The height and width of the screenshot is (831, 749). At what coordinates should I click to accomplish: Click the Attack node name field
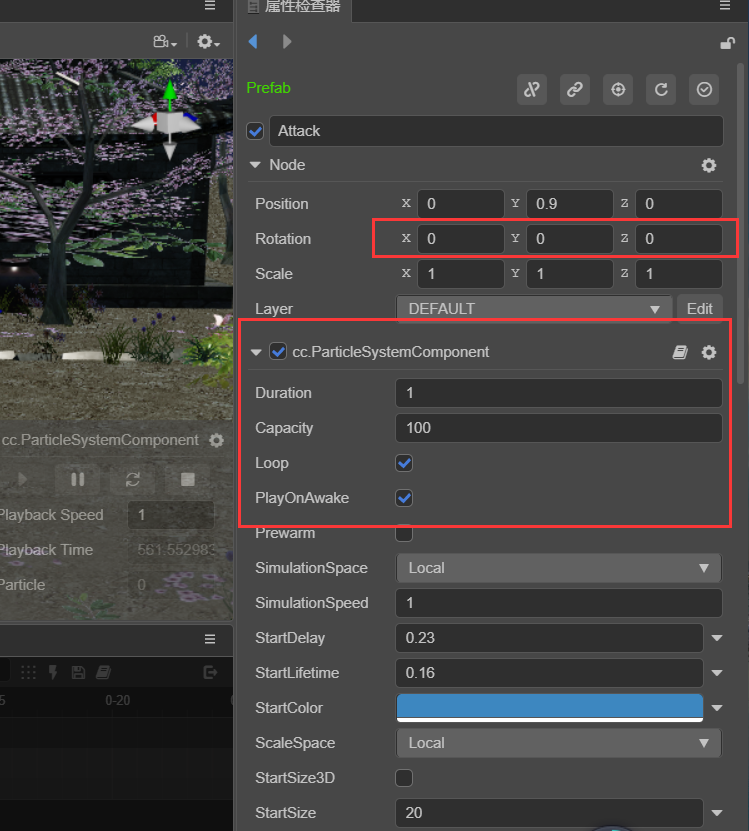496,131
